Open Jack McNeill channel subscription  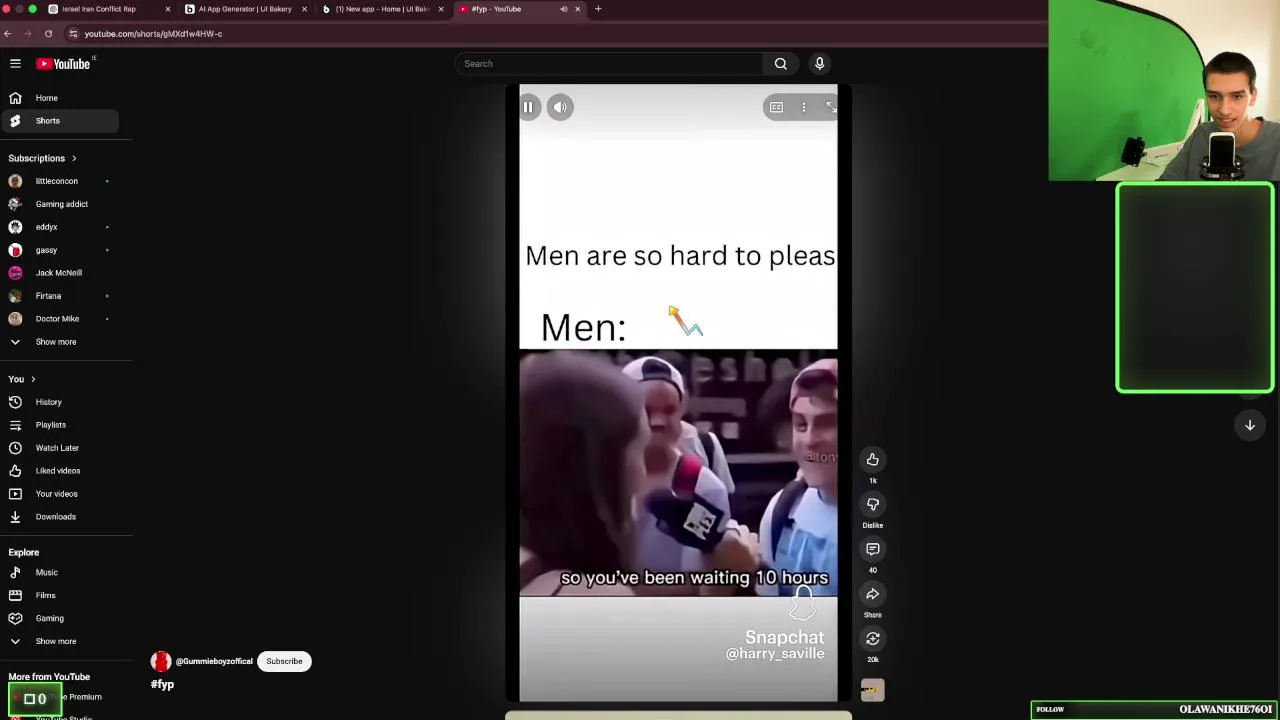coord(60,272)
